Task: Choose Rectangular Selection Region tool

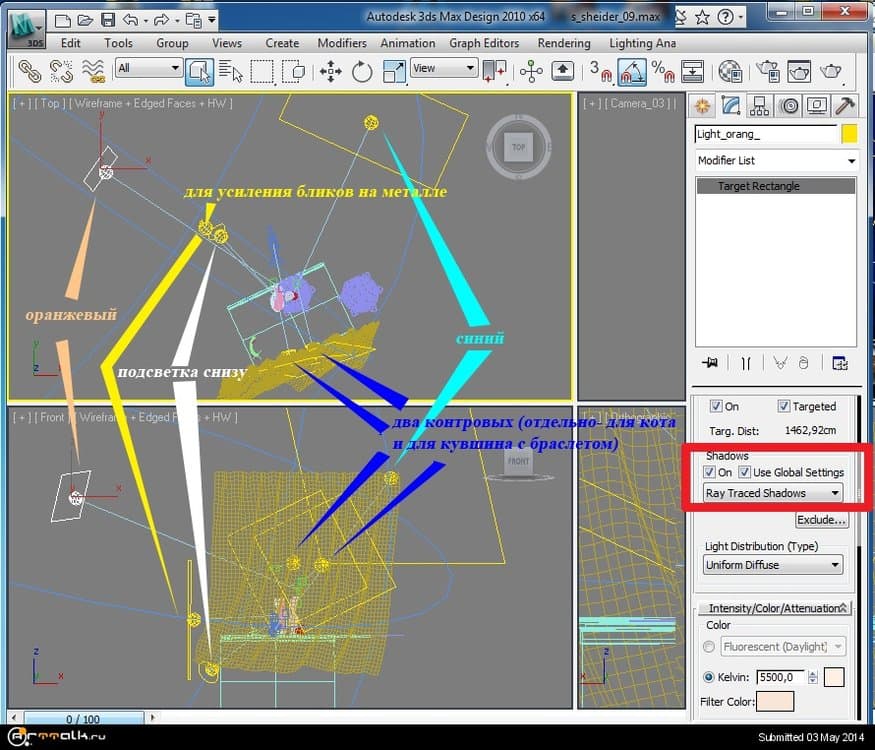Action: coord(262,71)
